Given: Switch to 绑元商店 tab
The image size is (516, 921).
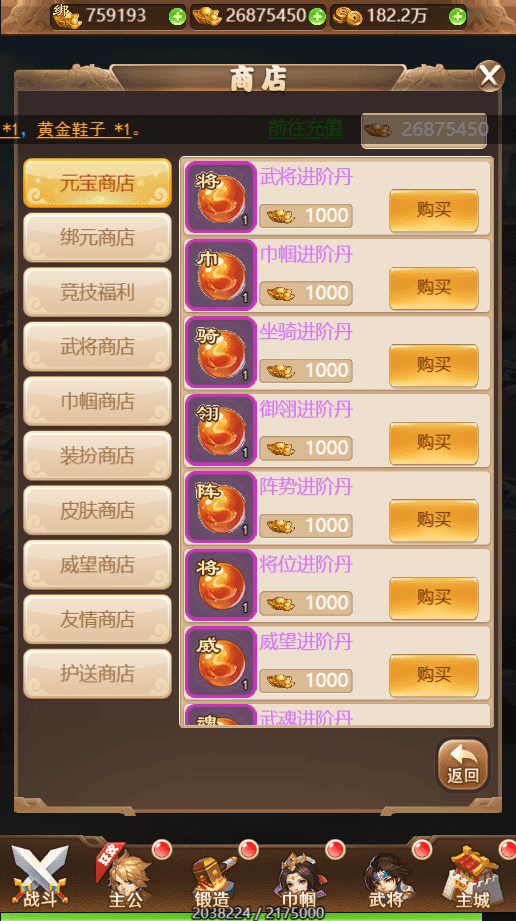Looking at the screenshot, I should [98, 237].
